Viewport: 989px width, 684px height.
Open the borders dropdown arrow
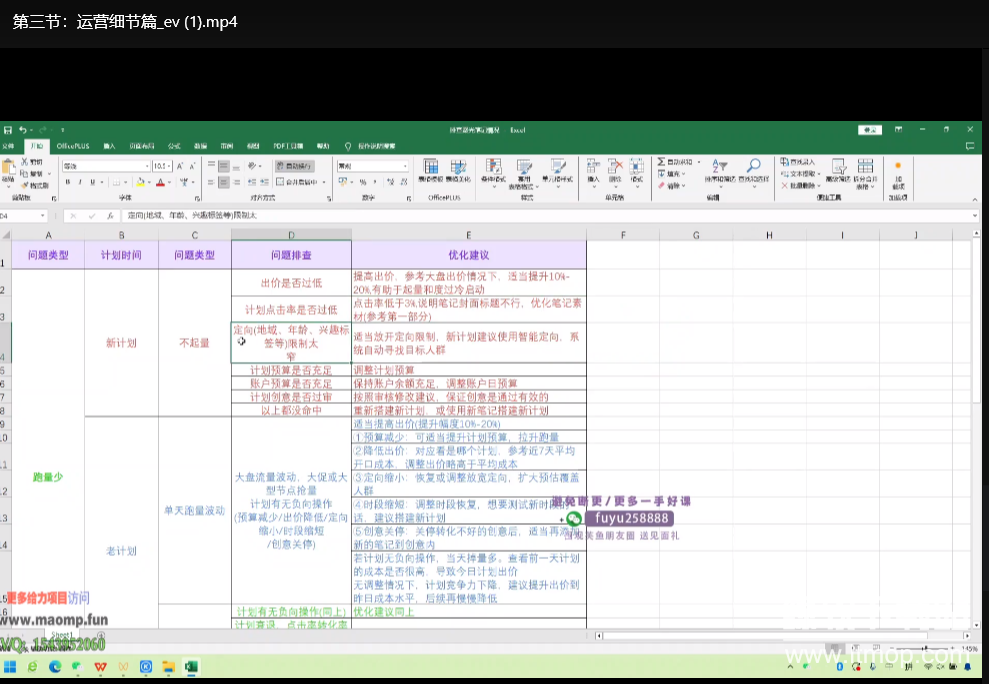coord(126,182)
